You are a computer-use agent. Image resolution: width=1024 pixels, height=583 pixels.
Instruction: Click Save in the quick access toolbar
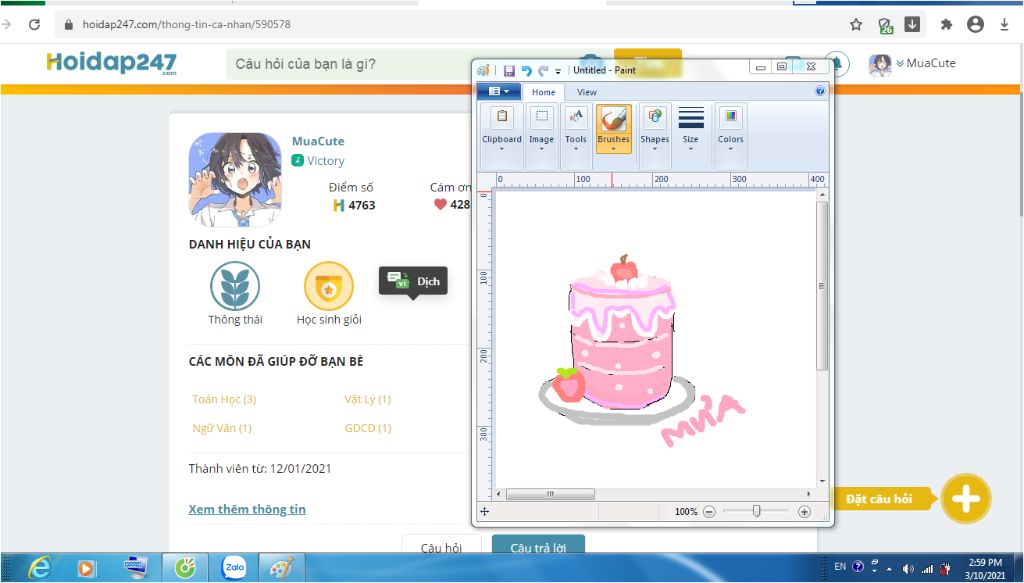(510, 69)
